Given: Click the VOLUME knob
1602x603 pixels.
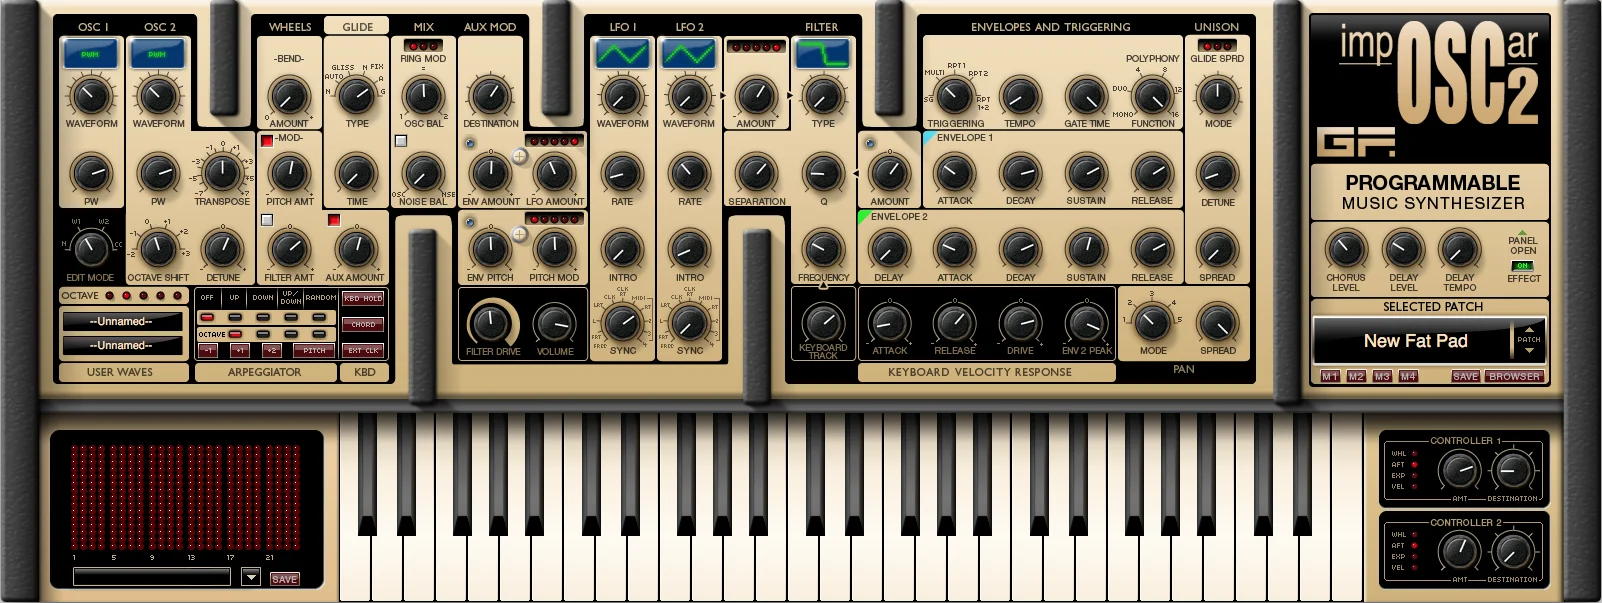Looking at the screenshot, I should coord(555,323).
